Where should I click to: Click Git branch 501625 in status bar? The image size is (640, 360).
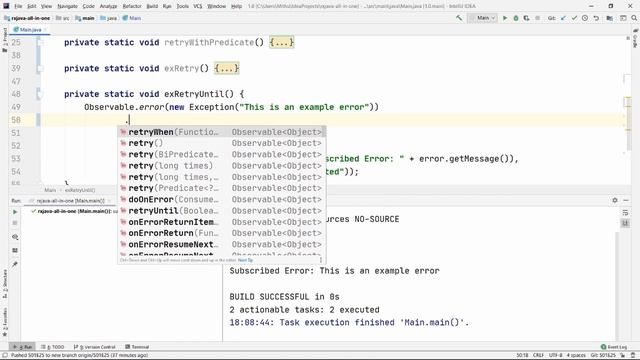click(x=603, y=356)
